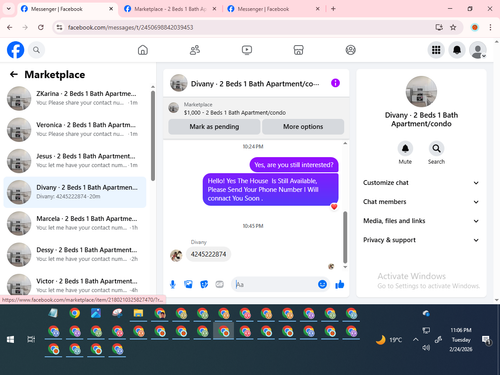
Task: Switch to Marketplace - 2 Beds tab
Action: click(x=170, y=9)
